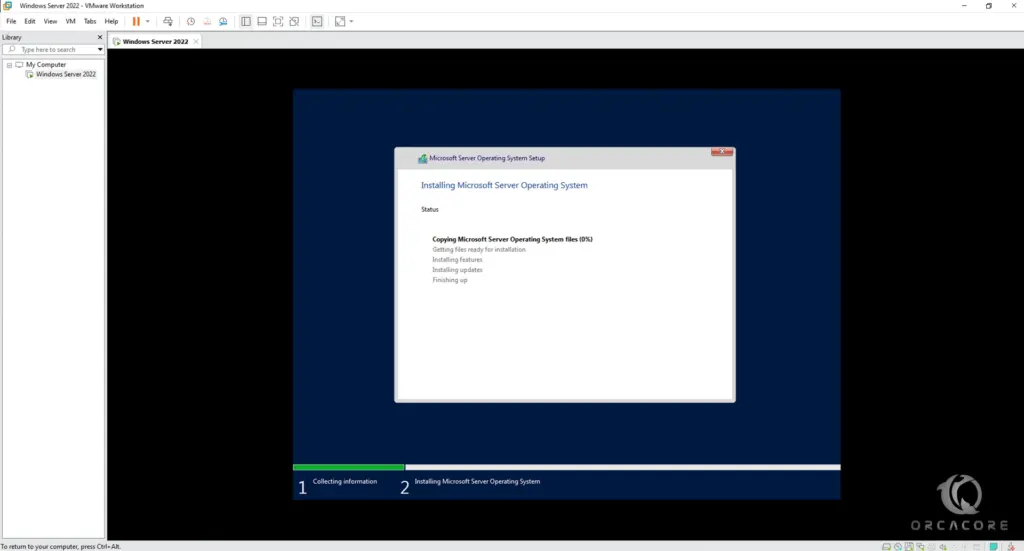1024x551 pixels.
Task: Close the Server Operating System Setup dialog
Action: (x=722, y=151)
